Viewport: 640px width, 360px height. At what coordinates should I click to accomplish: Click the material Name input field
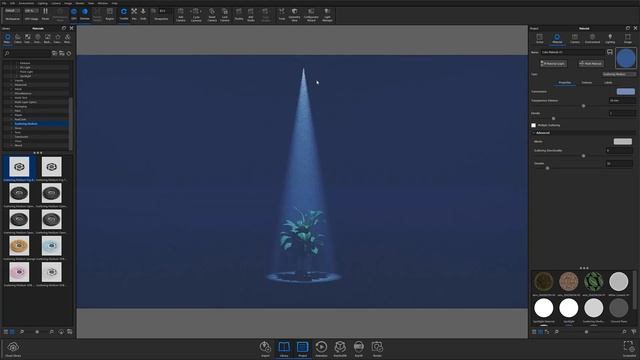click(573, 52)
